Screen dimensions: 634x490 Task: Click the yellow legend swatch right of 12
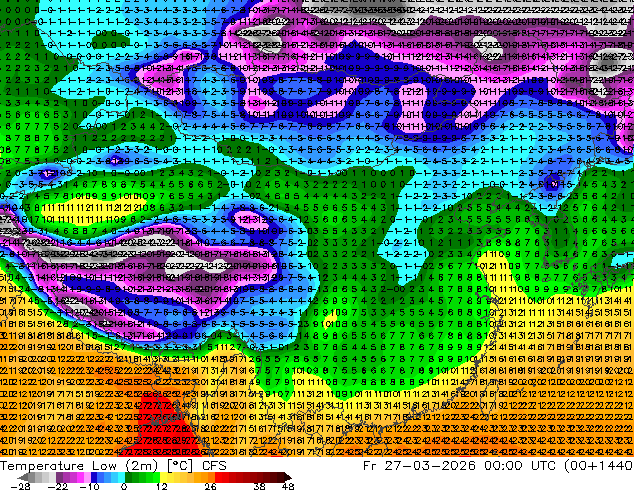point(163,477)
